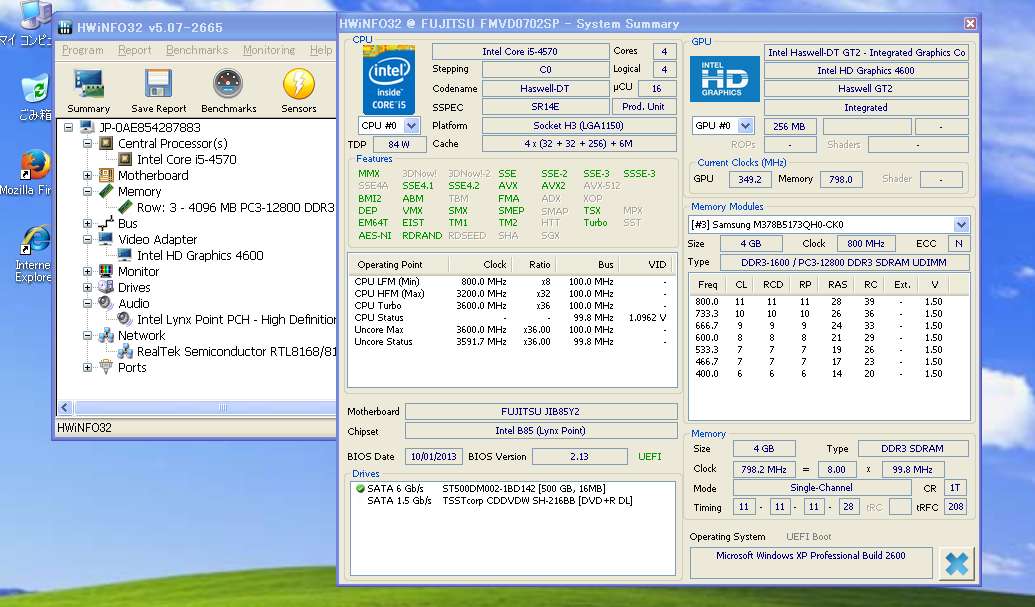
Task: Open the Program menu
Action: point(82,50)
